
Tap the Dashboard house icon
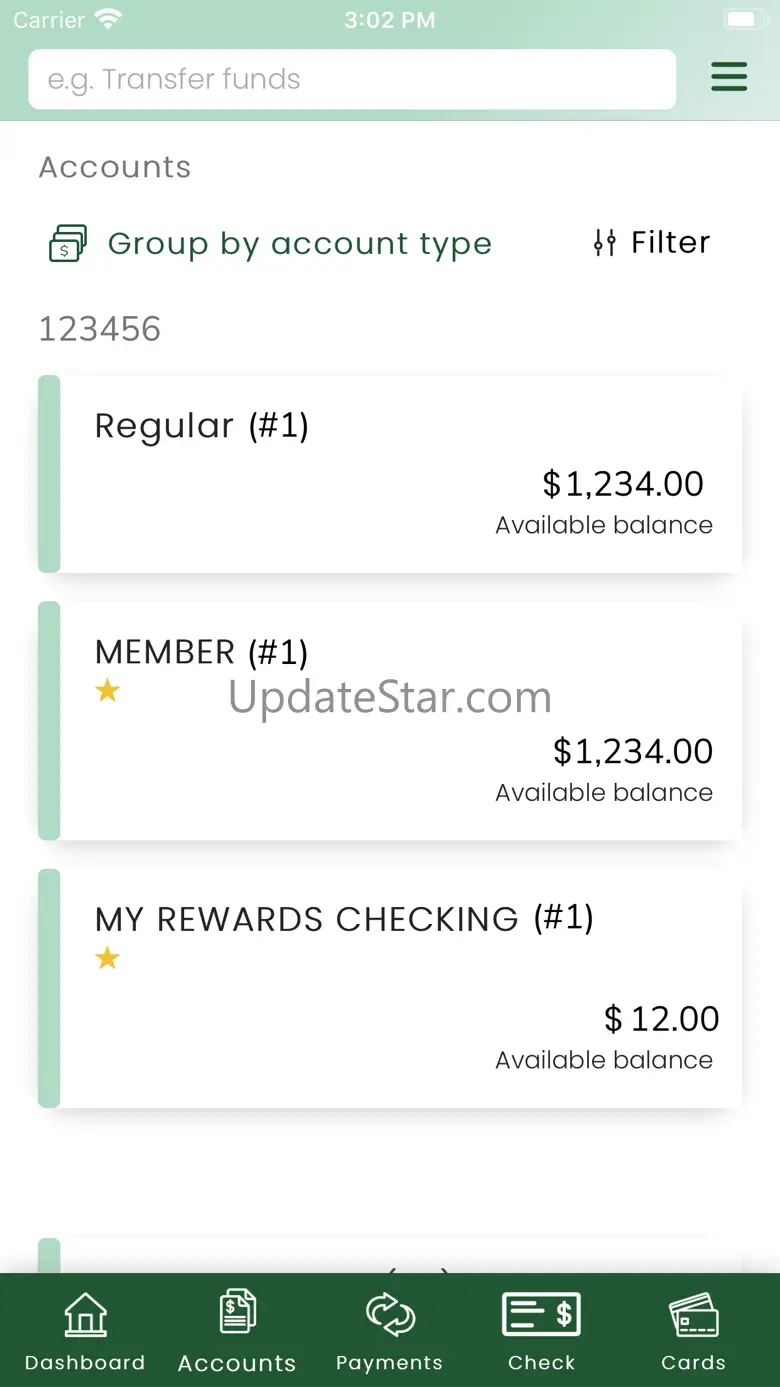[85, 1313]
